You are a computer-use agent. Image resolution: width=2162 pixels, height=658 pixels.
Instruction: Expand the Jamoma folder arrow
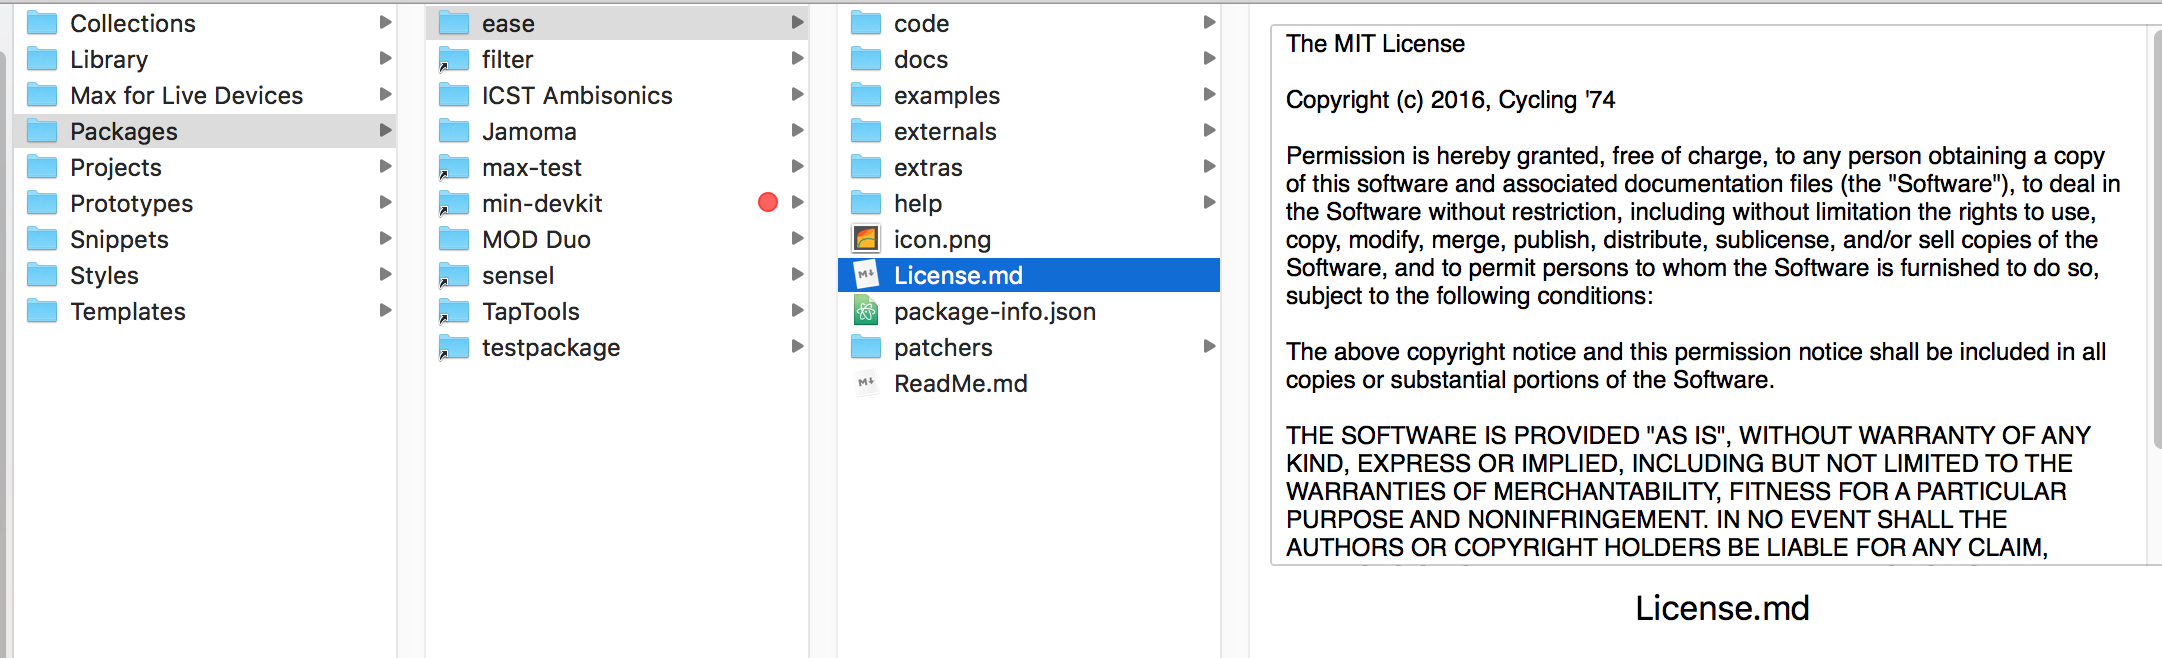(797, 130)
